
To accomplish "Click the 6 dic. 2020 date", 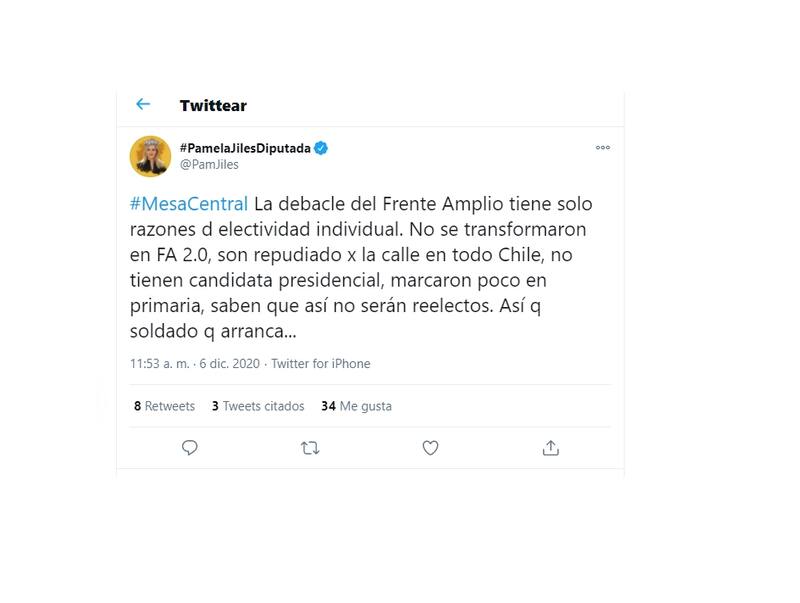I will pos(229,364).
